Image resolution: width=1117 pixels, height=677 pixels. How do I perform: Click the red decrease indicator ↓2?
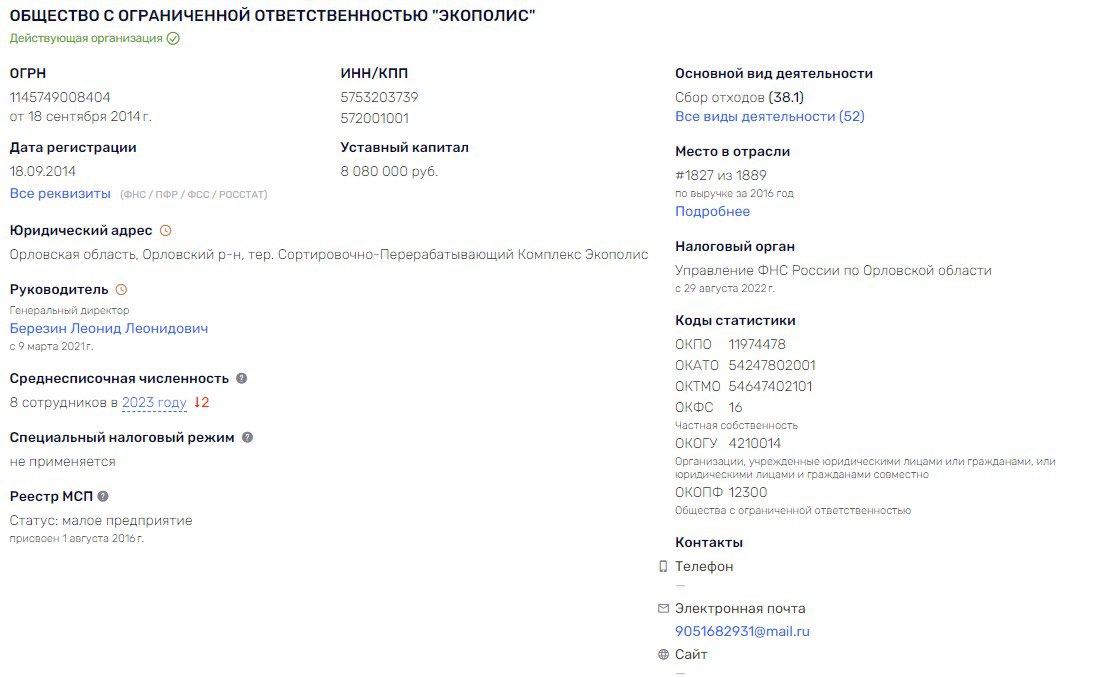coord(202,403)
